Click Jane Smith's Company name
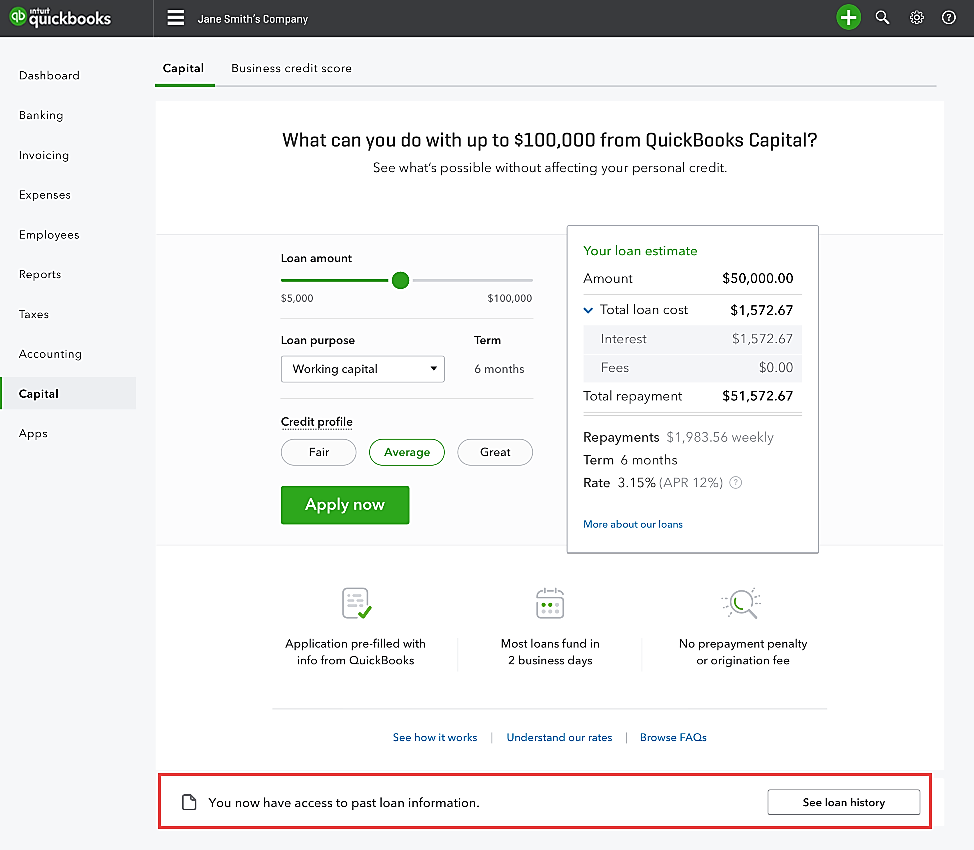This screenshot has height=850, width=974. 253,19
